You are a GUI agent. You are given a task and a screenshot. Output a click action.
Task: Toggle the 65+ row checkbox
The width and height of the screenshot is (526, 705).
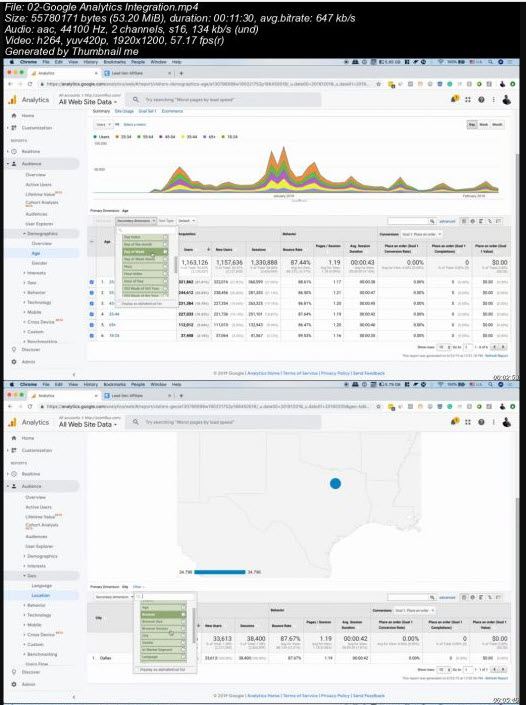92,325
